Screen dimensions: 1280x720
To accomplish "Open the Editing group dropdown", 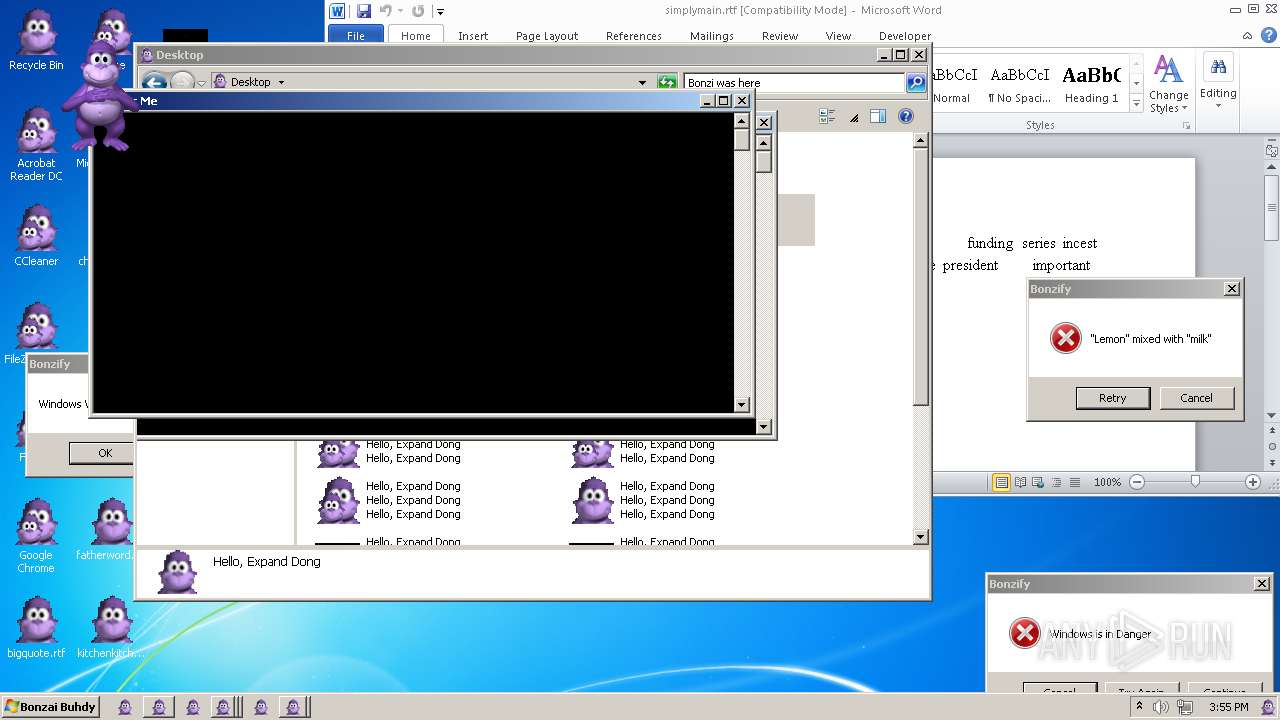I will click(x=1218, y=82).
